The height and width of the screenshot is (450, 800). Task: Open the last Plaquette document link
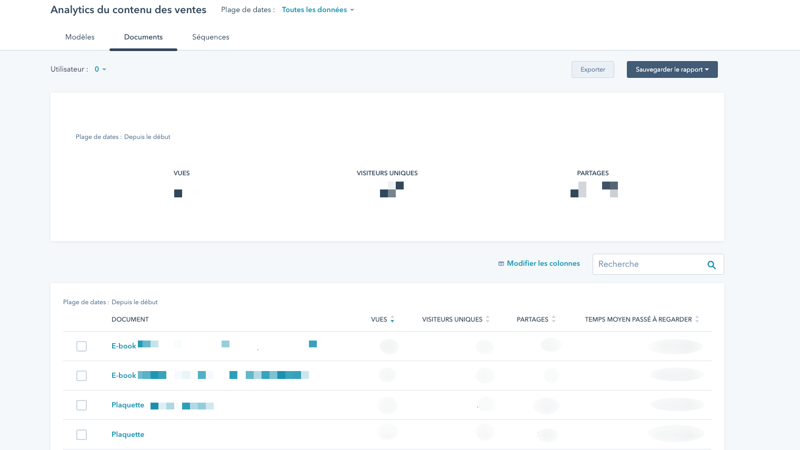(x=128, y=435)
